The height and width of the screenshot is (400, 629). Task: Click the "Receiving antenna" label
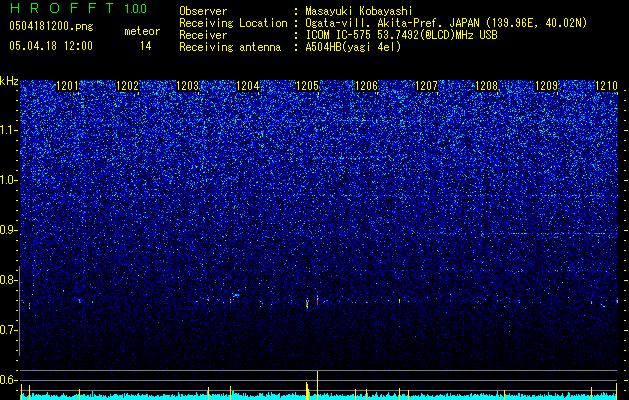click(230, 47)
